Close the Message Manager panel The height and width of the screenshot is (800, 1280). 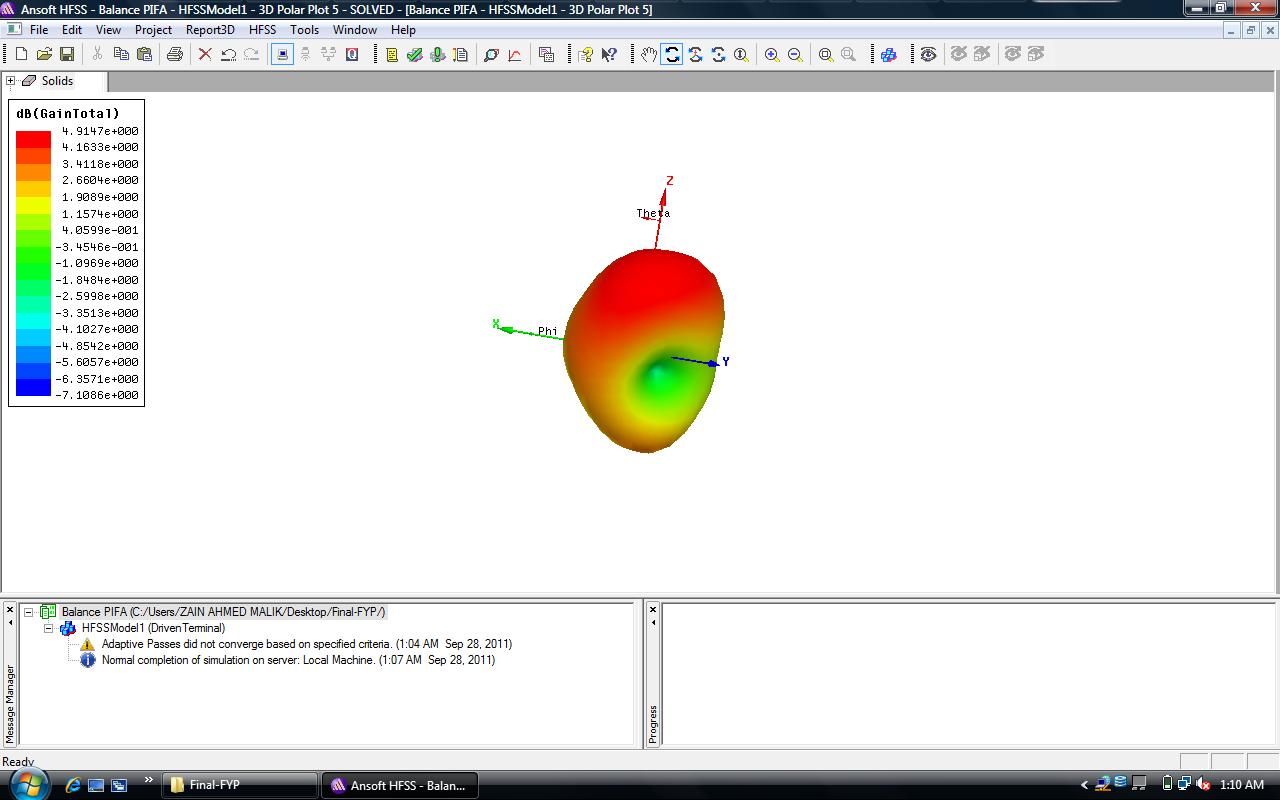10,609
